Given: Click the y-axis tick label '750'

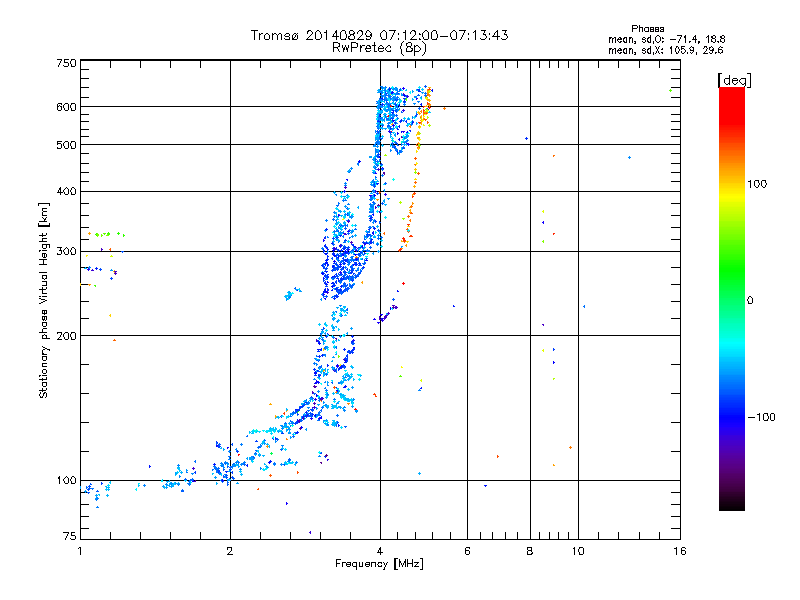Looking at the screenshot, I should 66,63.
